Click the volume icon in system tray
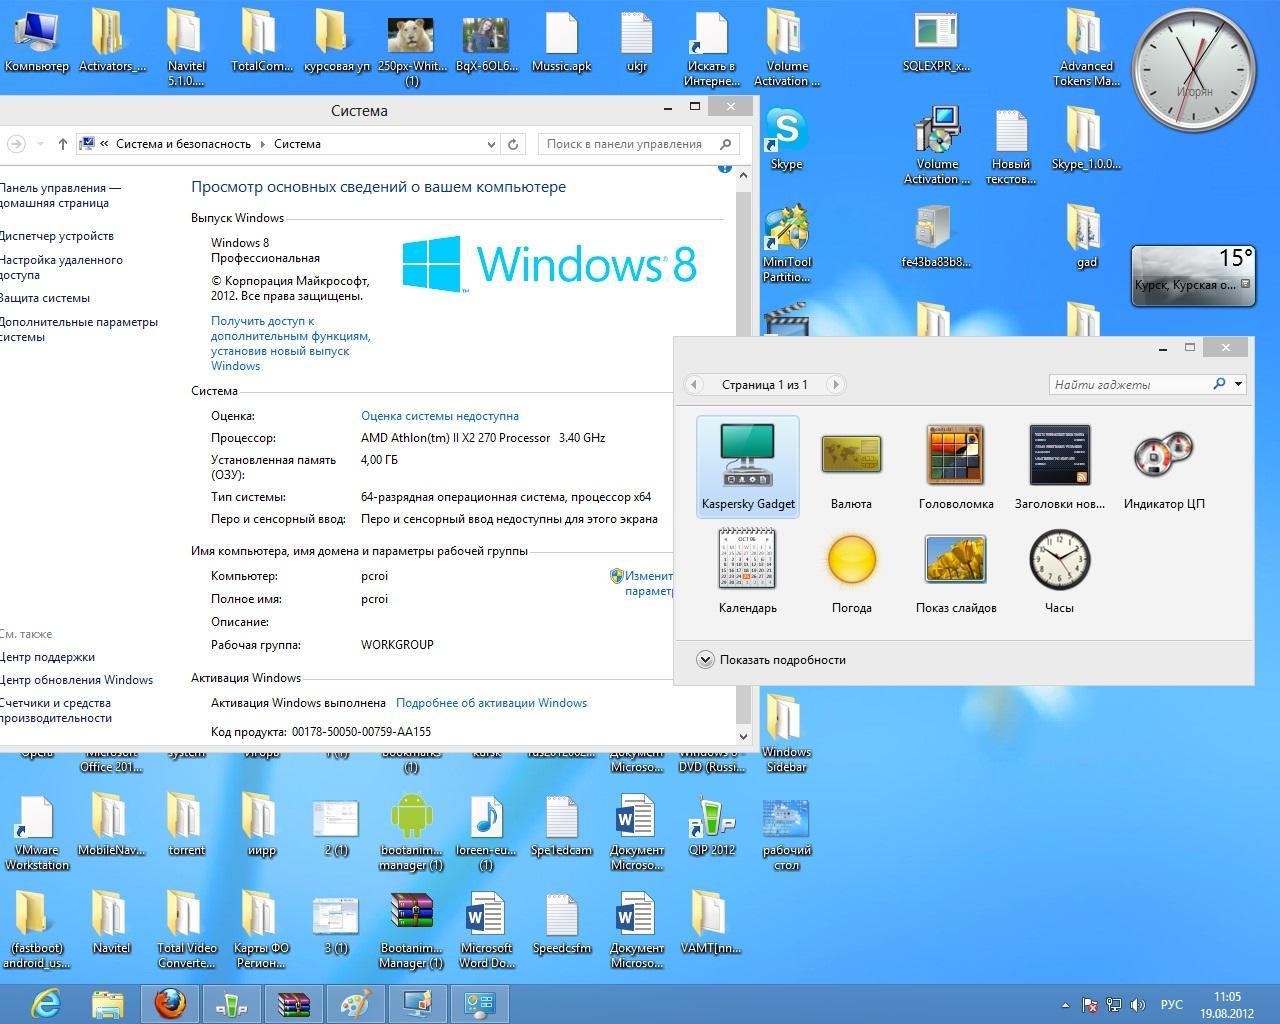Image resolution: width=1280 pixels, height=1024 pixels. (x=1137, y=1004)
